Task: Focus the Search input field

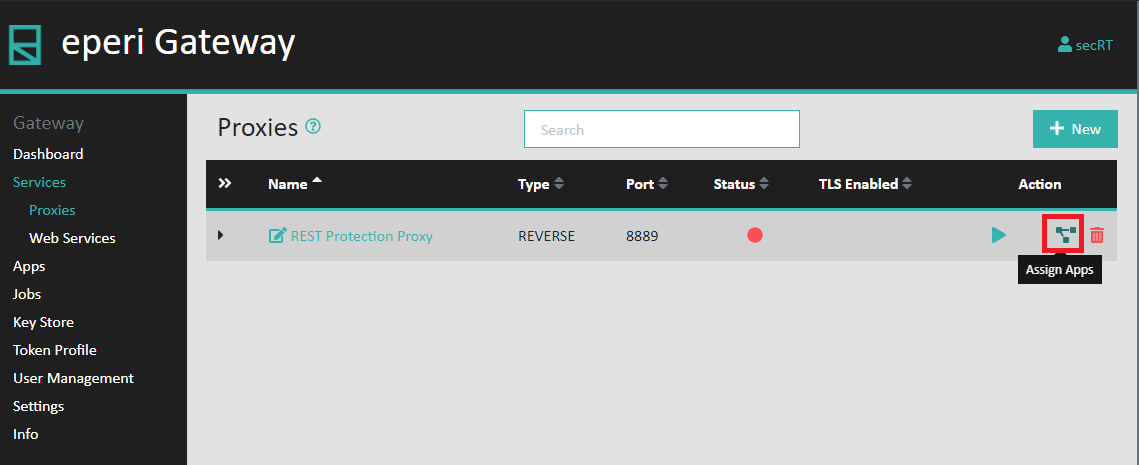Action: [662, 129]
